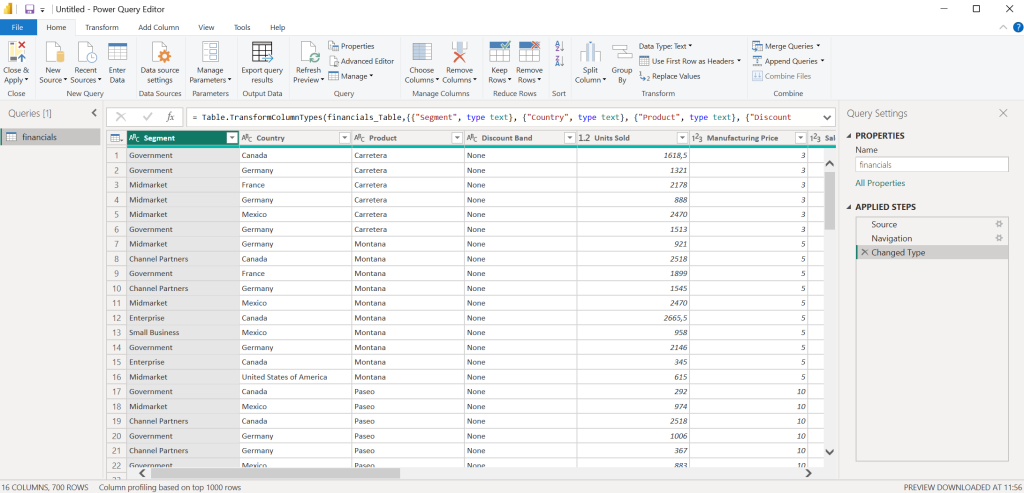Viewport: 1024px width, 493px height.
Task: Click the query Name input field
Action: pos(932,165)
